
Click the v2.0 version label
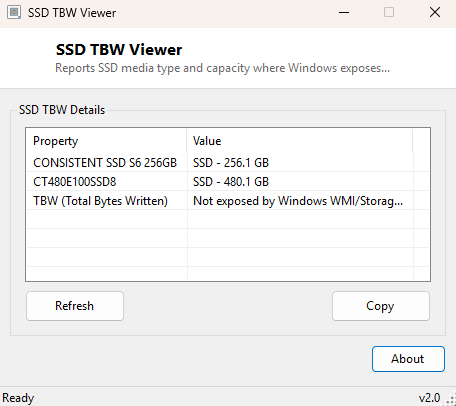pos(429,398)
